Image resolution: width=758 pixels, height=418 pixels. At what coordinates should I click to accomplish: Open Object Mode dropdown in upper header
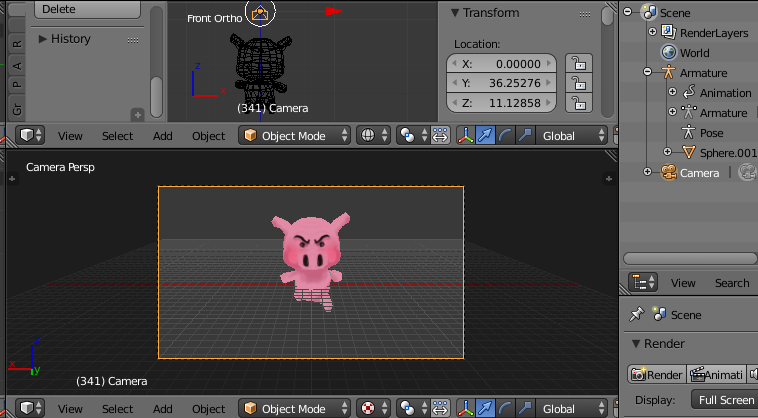tap(294, 136)
